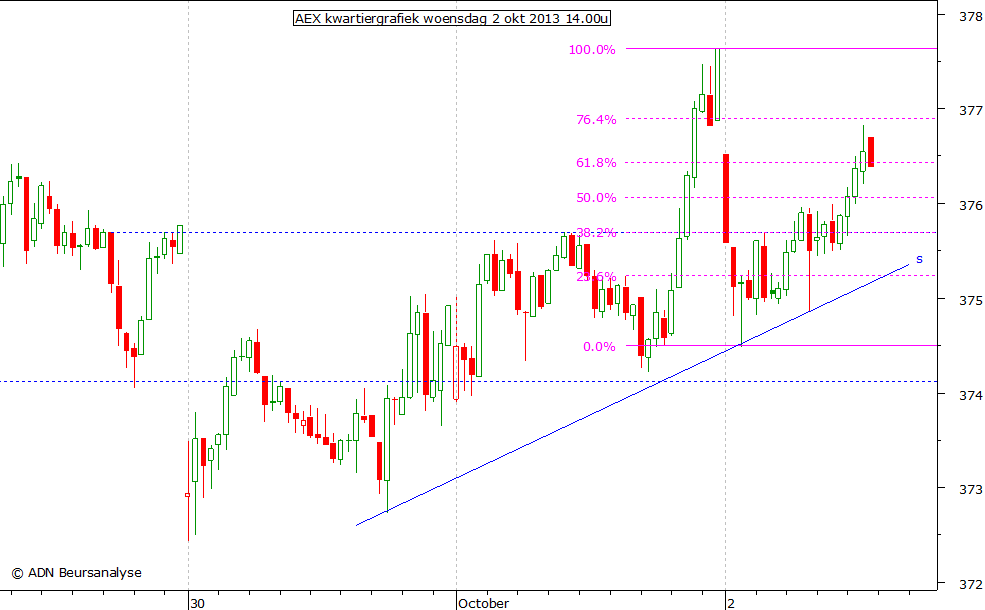Click price axis value 372
The image size is (985, 610).
click(x=971, y=584)
